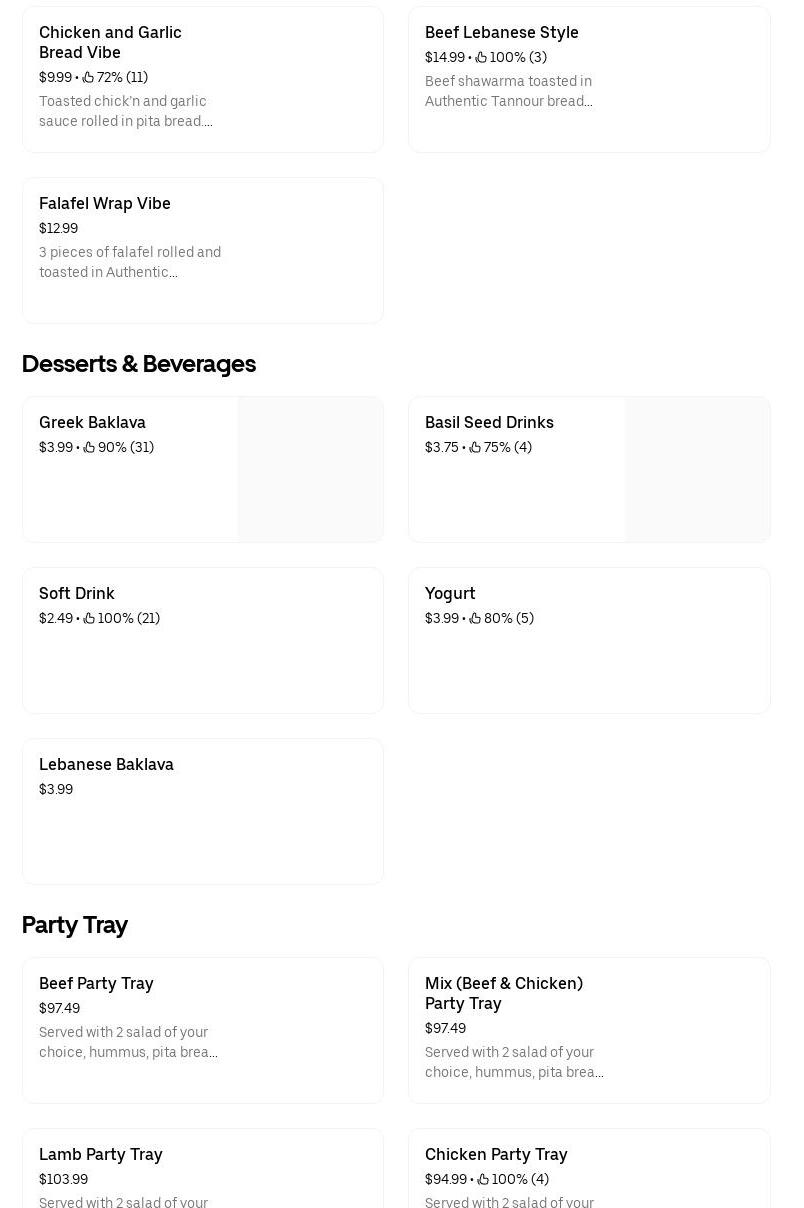Image resolution: width=804 pixels, height=1208 pixels.
Task: Click the Desserts & Beverages section heading
Action: (x=139, y=364)
